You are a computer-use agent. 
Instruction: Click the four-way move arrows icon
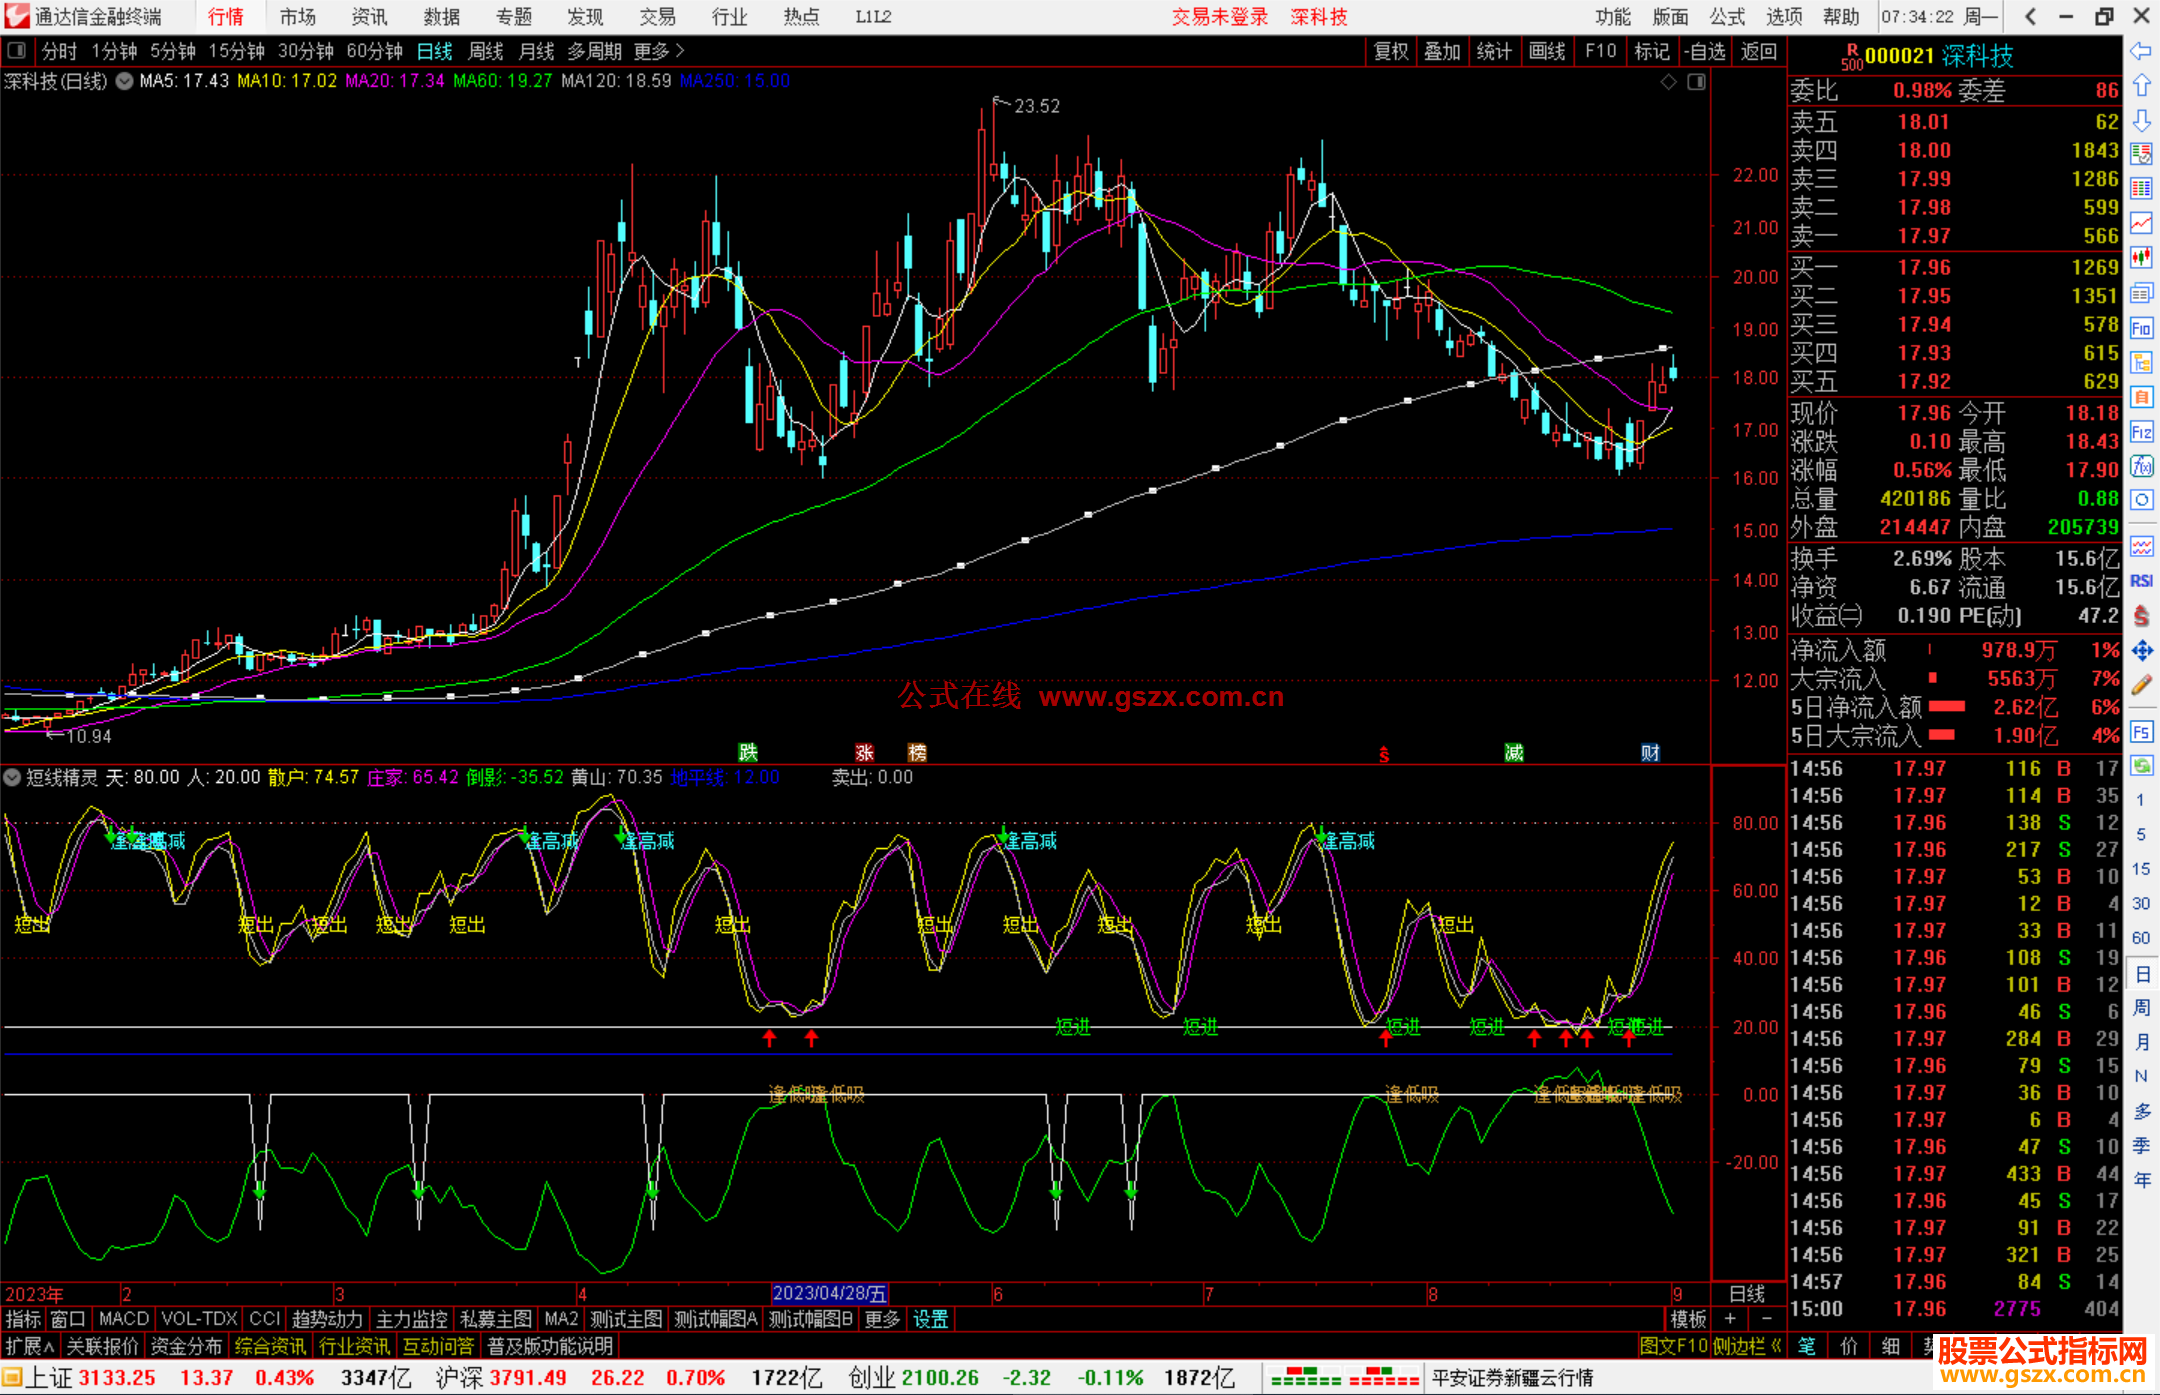pyautogui.click(x=2141, y=651)
